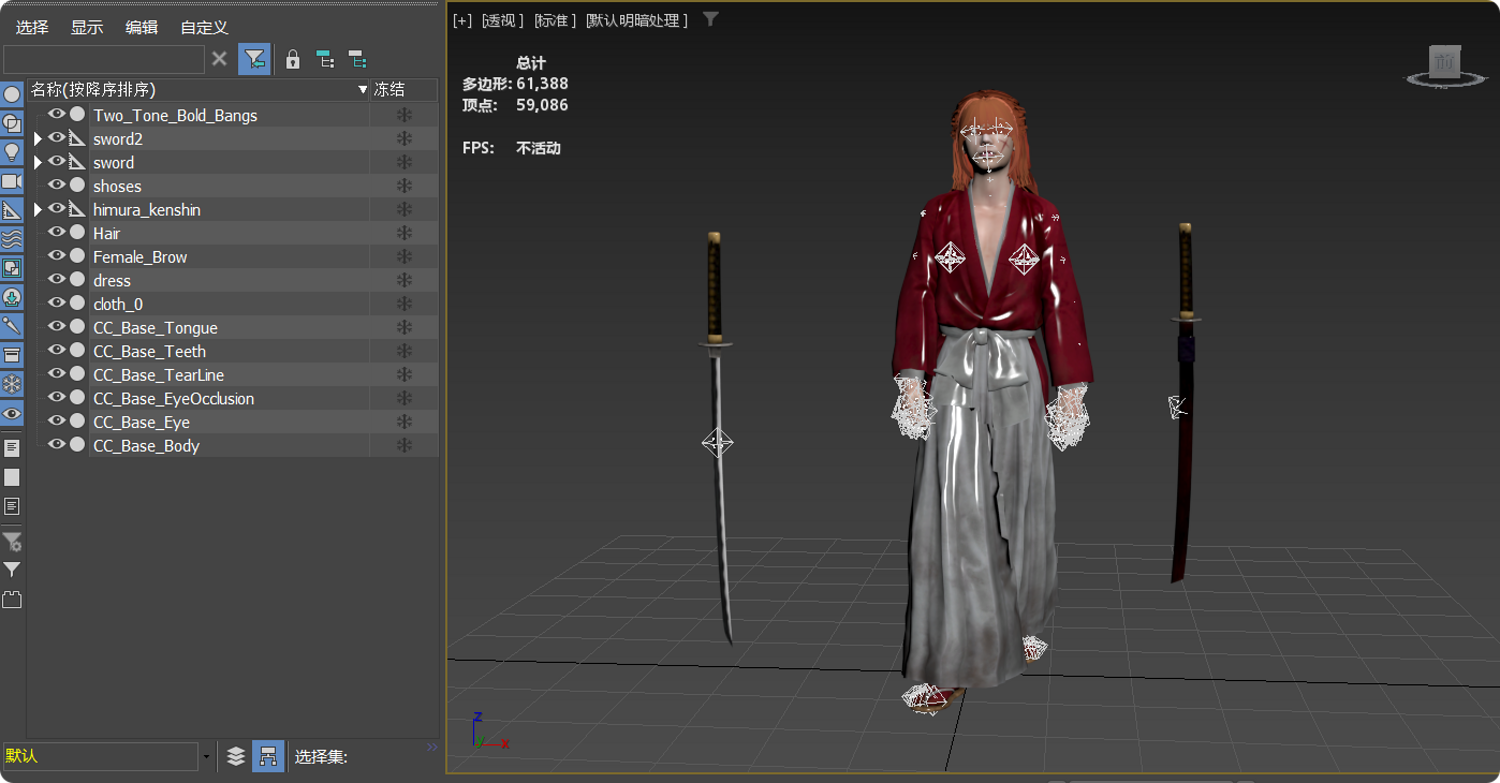Click the blank white square sidebar icon

point(12,478)
